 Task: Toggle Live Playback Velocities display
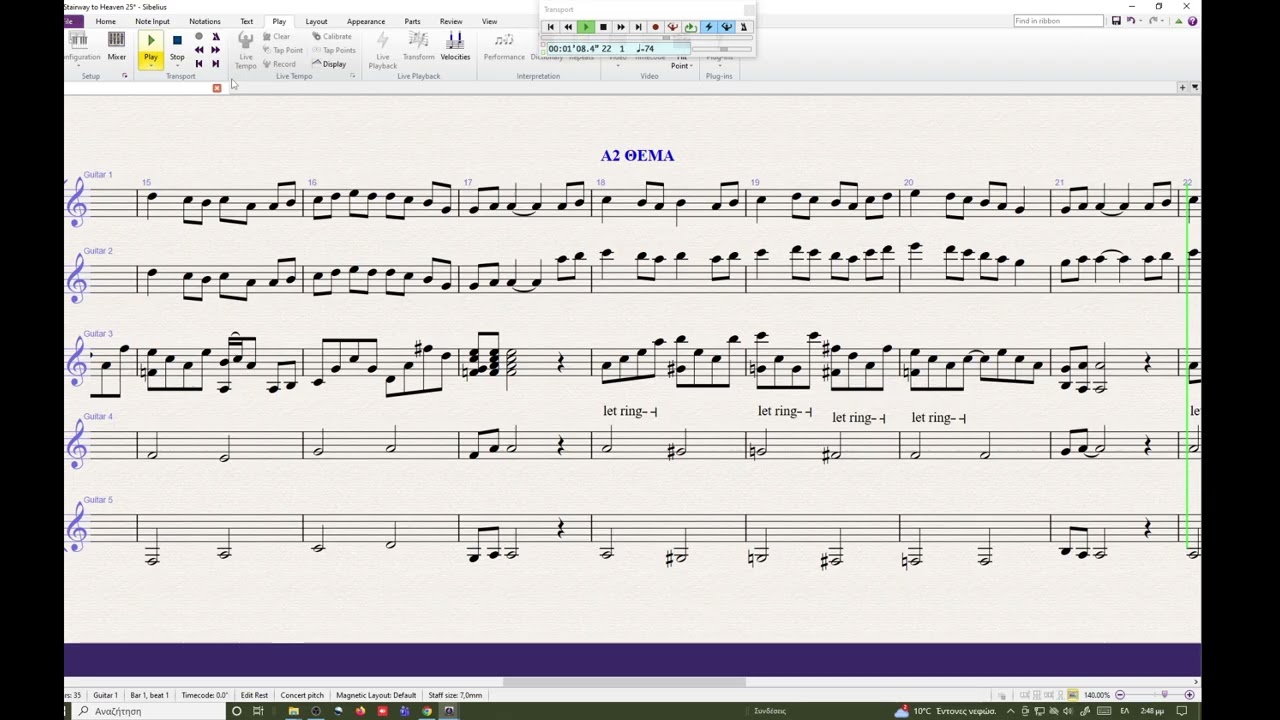tap(455, 45)
